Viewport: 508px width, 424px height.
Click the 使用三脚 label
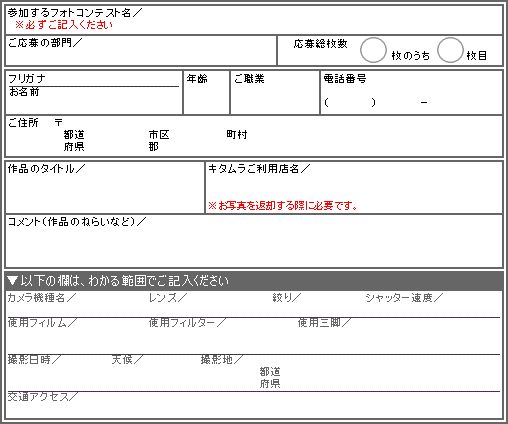(x=324, y=322)
